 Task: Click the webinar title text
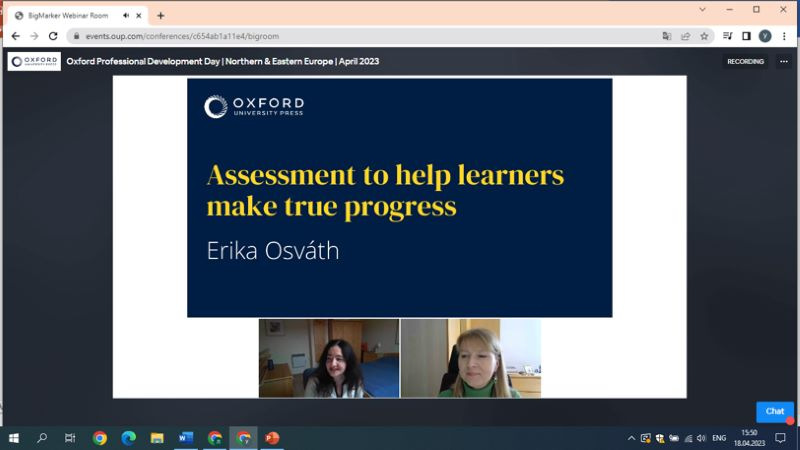click(x=222, y=61)
